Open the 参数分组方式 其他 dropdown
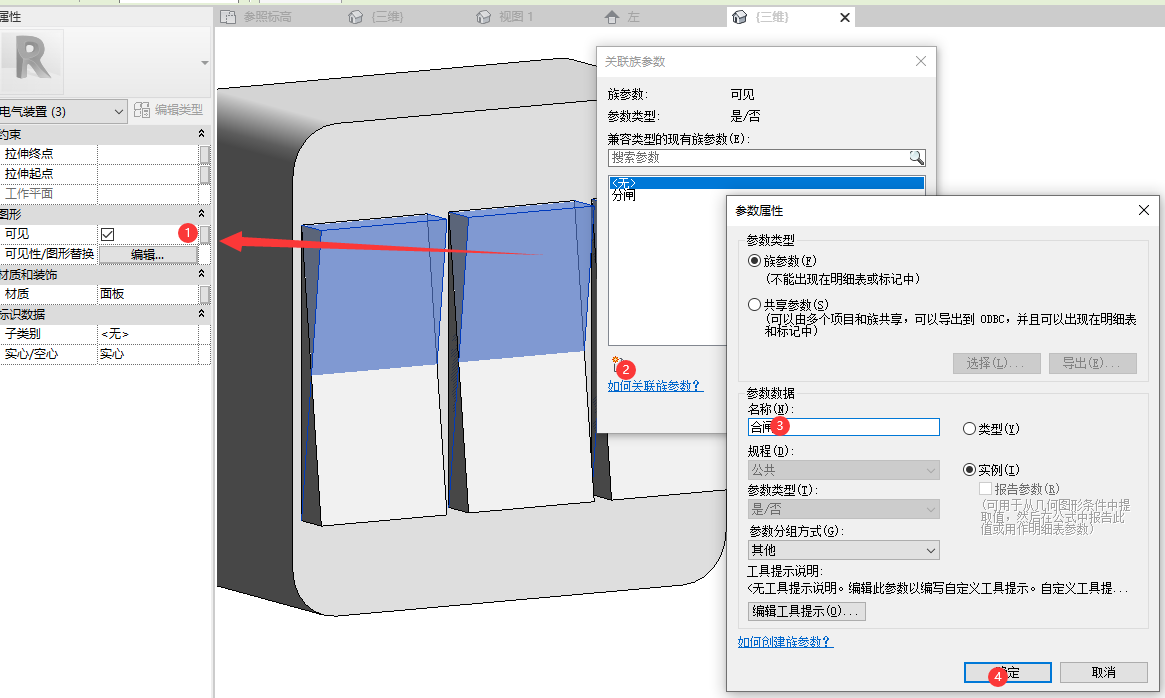This screenshot has width=1165, height=698. tap(843, 550)
